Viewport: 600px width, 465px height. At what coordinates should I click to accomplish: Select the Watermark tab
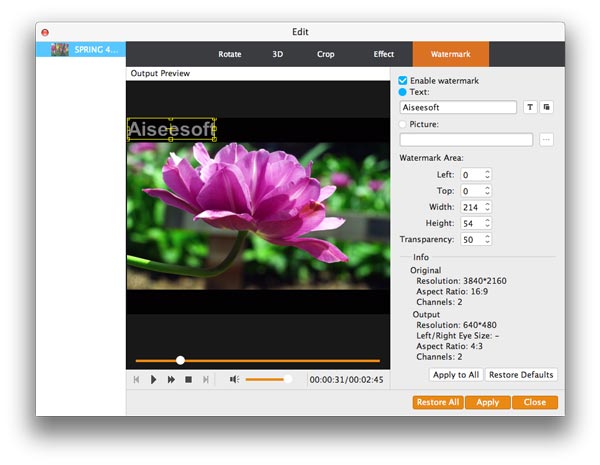pos(451,54)
